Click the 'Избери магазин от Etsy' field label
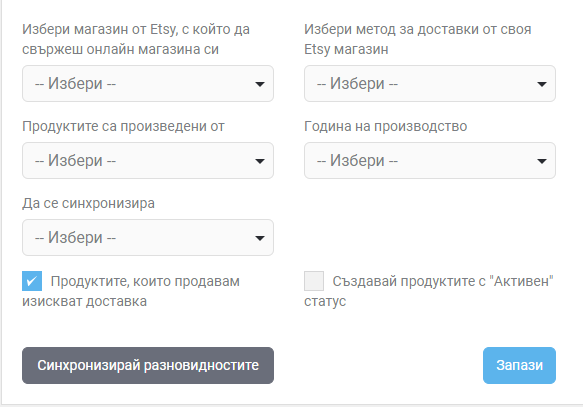Viewport: 583px width, 407px height. [136, 39]
